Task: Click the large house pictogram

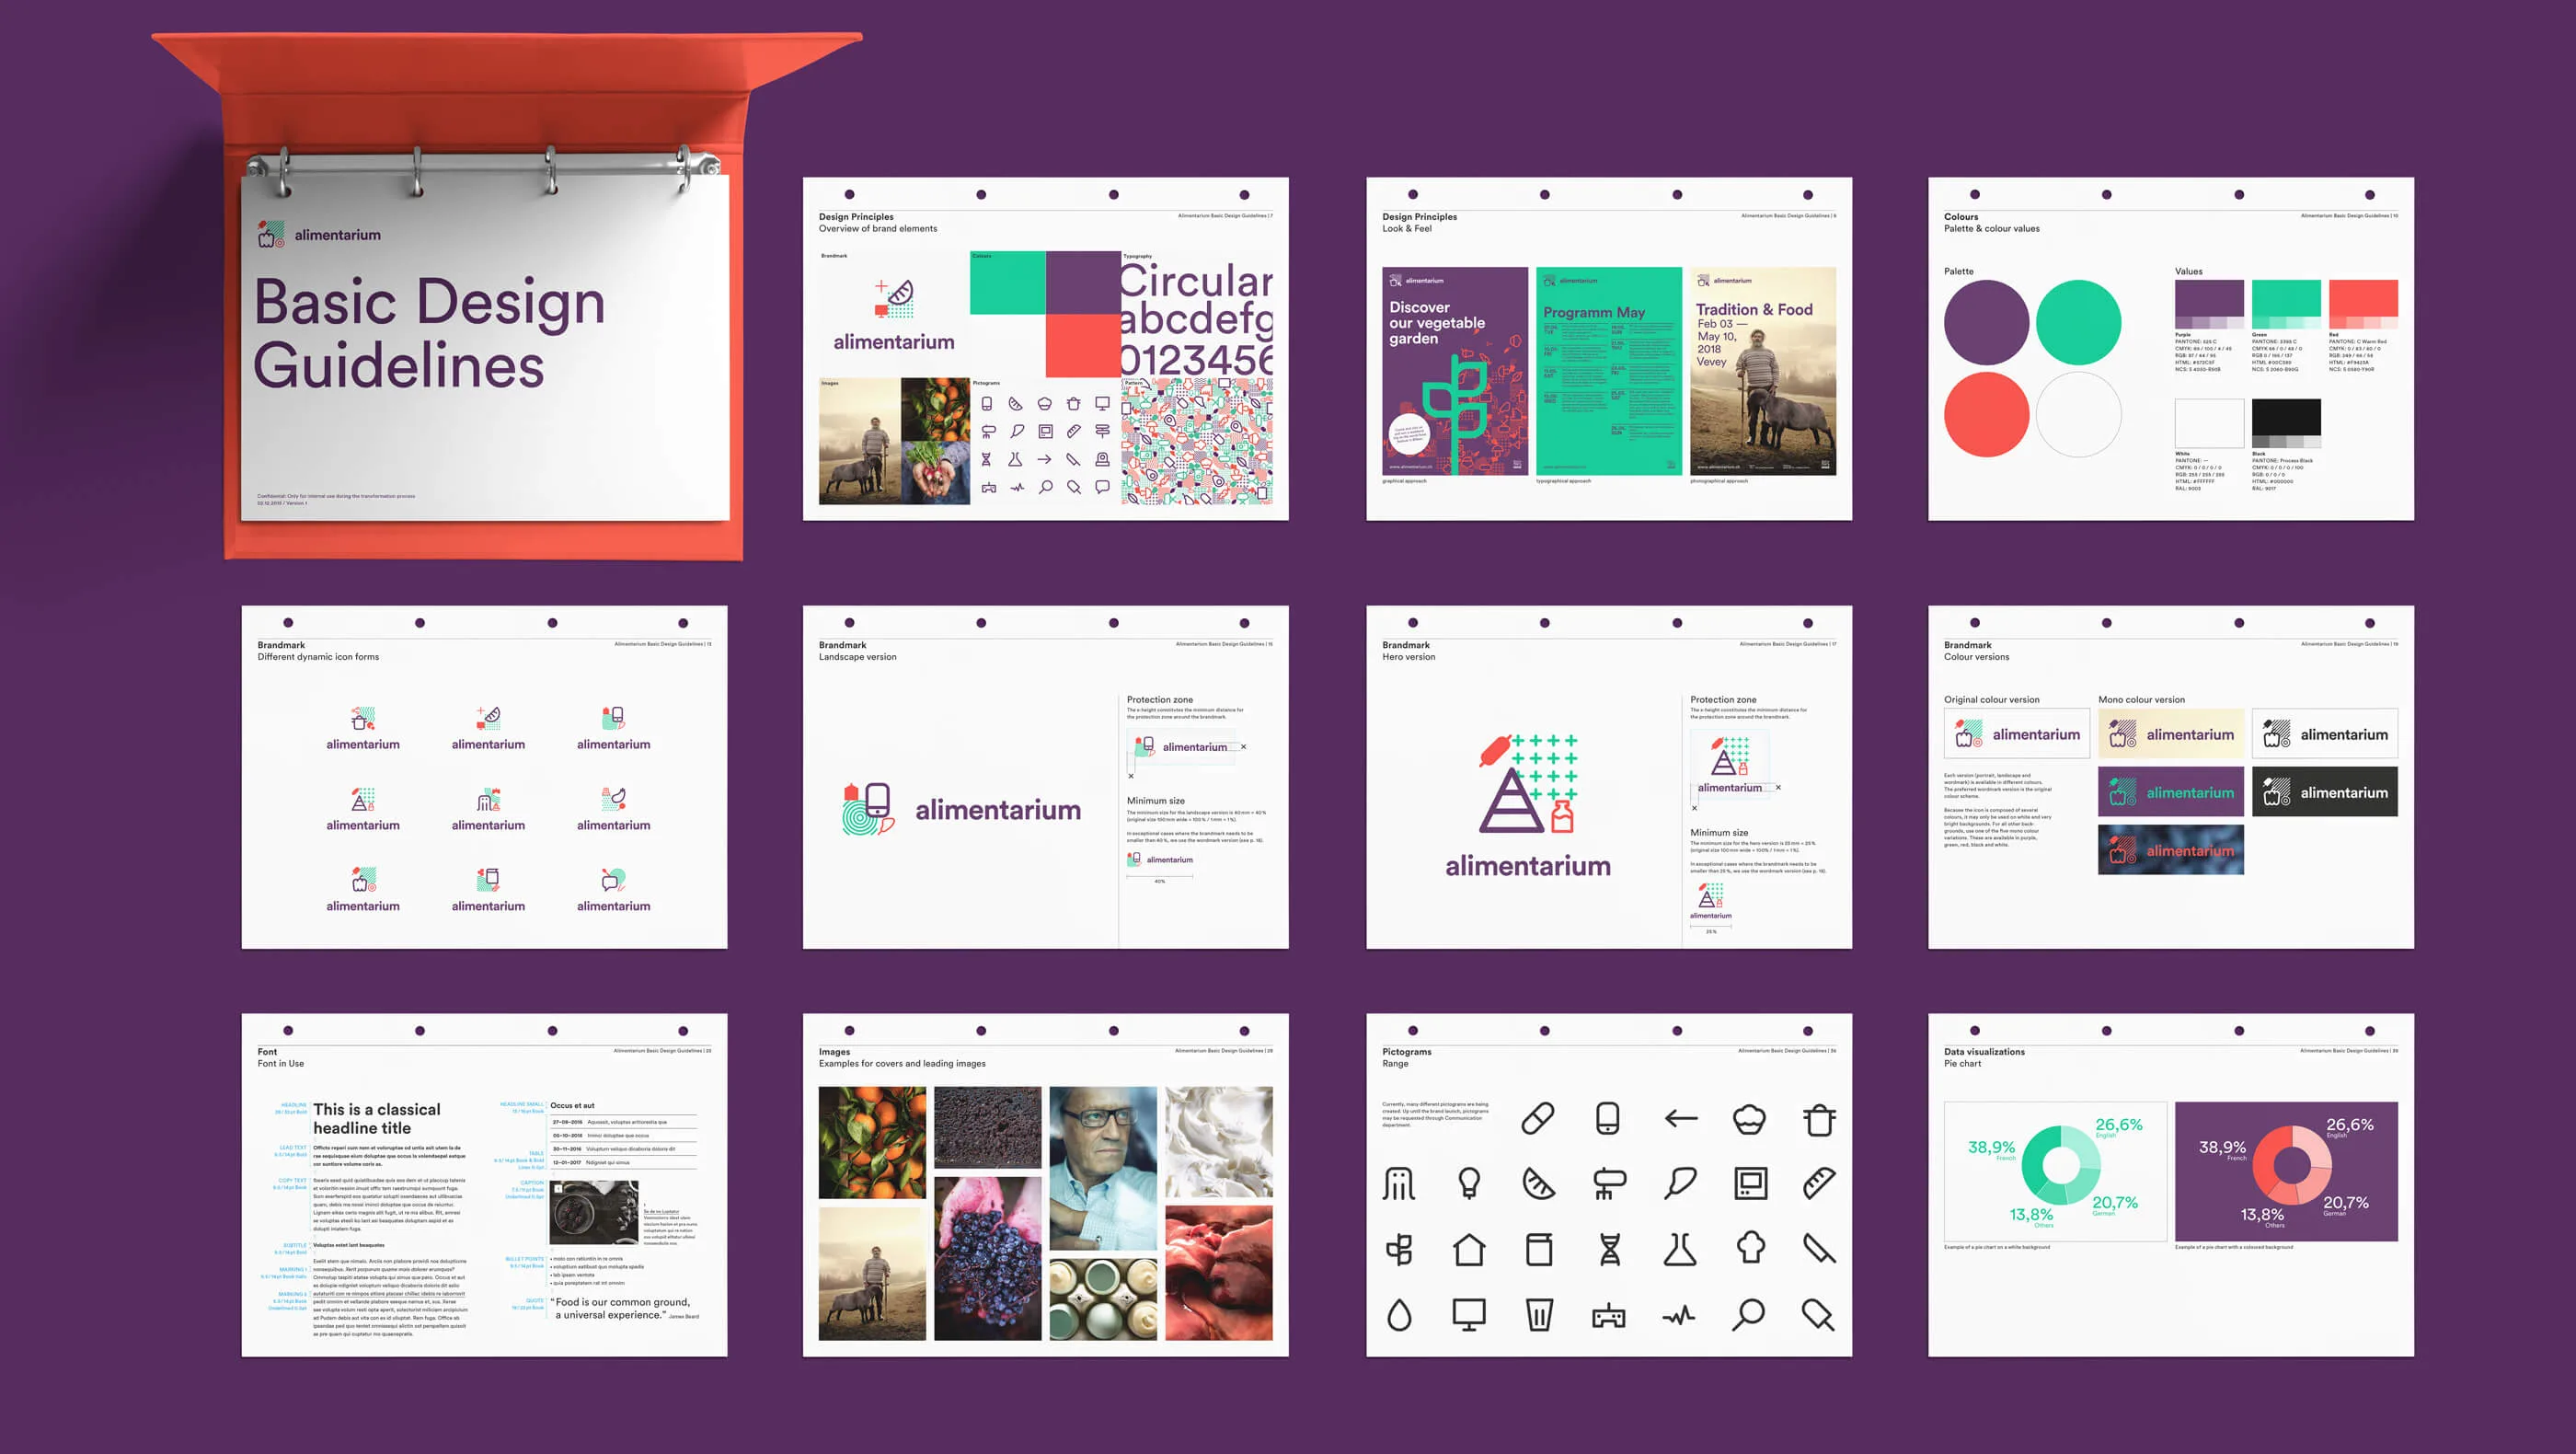Action: pos(1468,1249)
